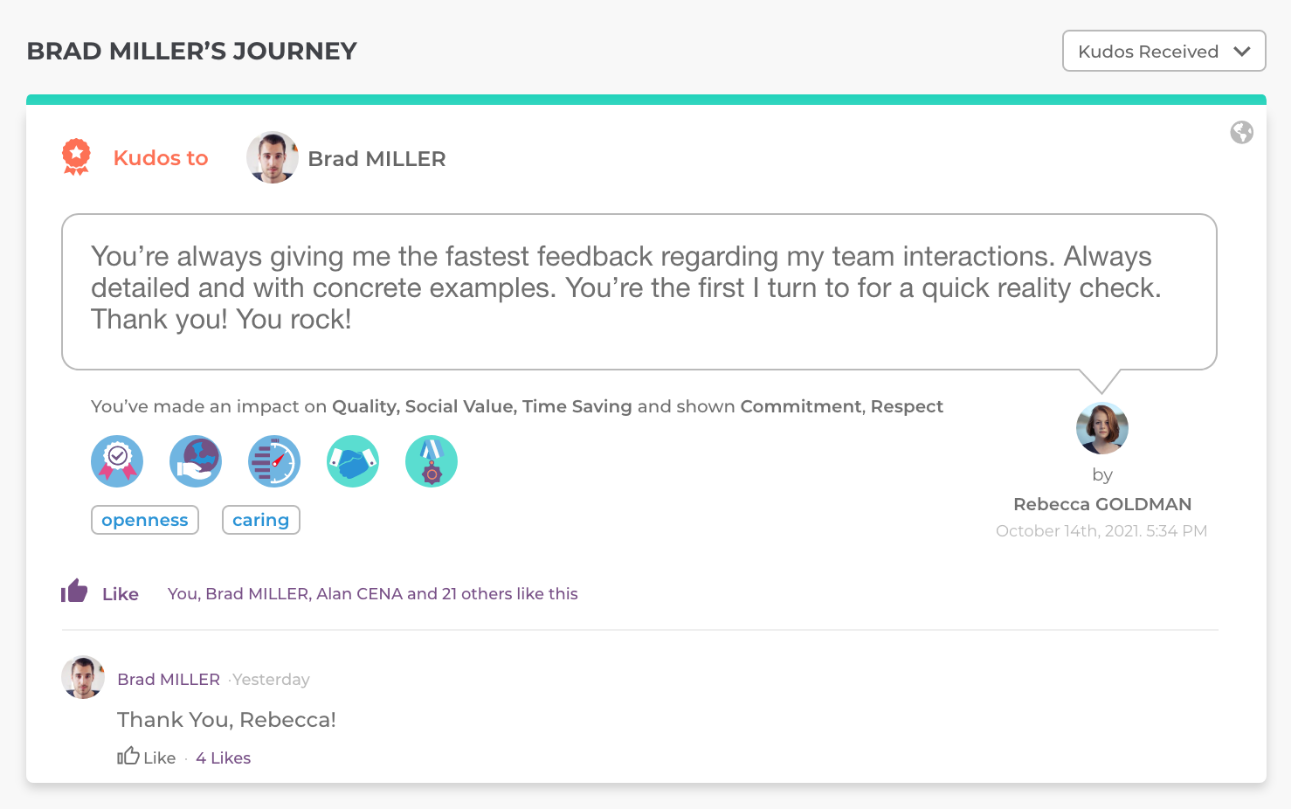Click the Kudos award ribbon icon

pyautogui.click(x=76, y=157)
